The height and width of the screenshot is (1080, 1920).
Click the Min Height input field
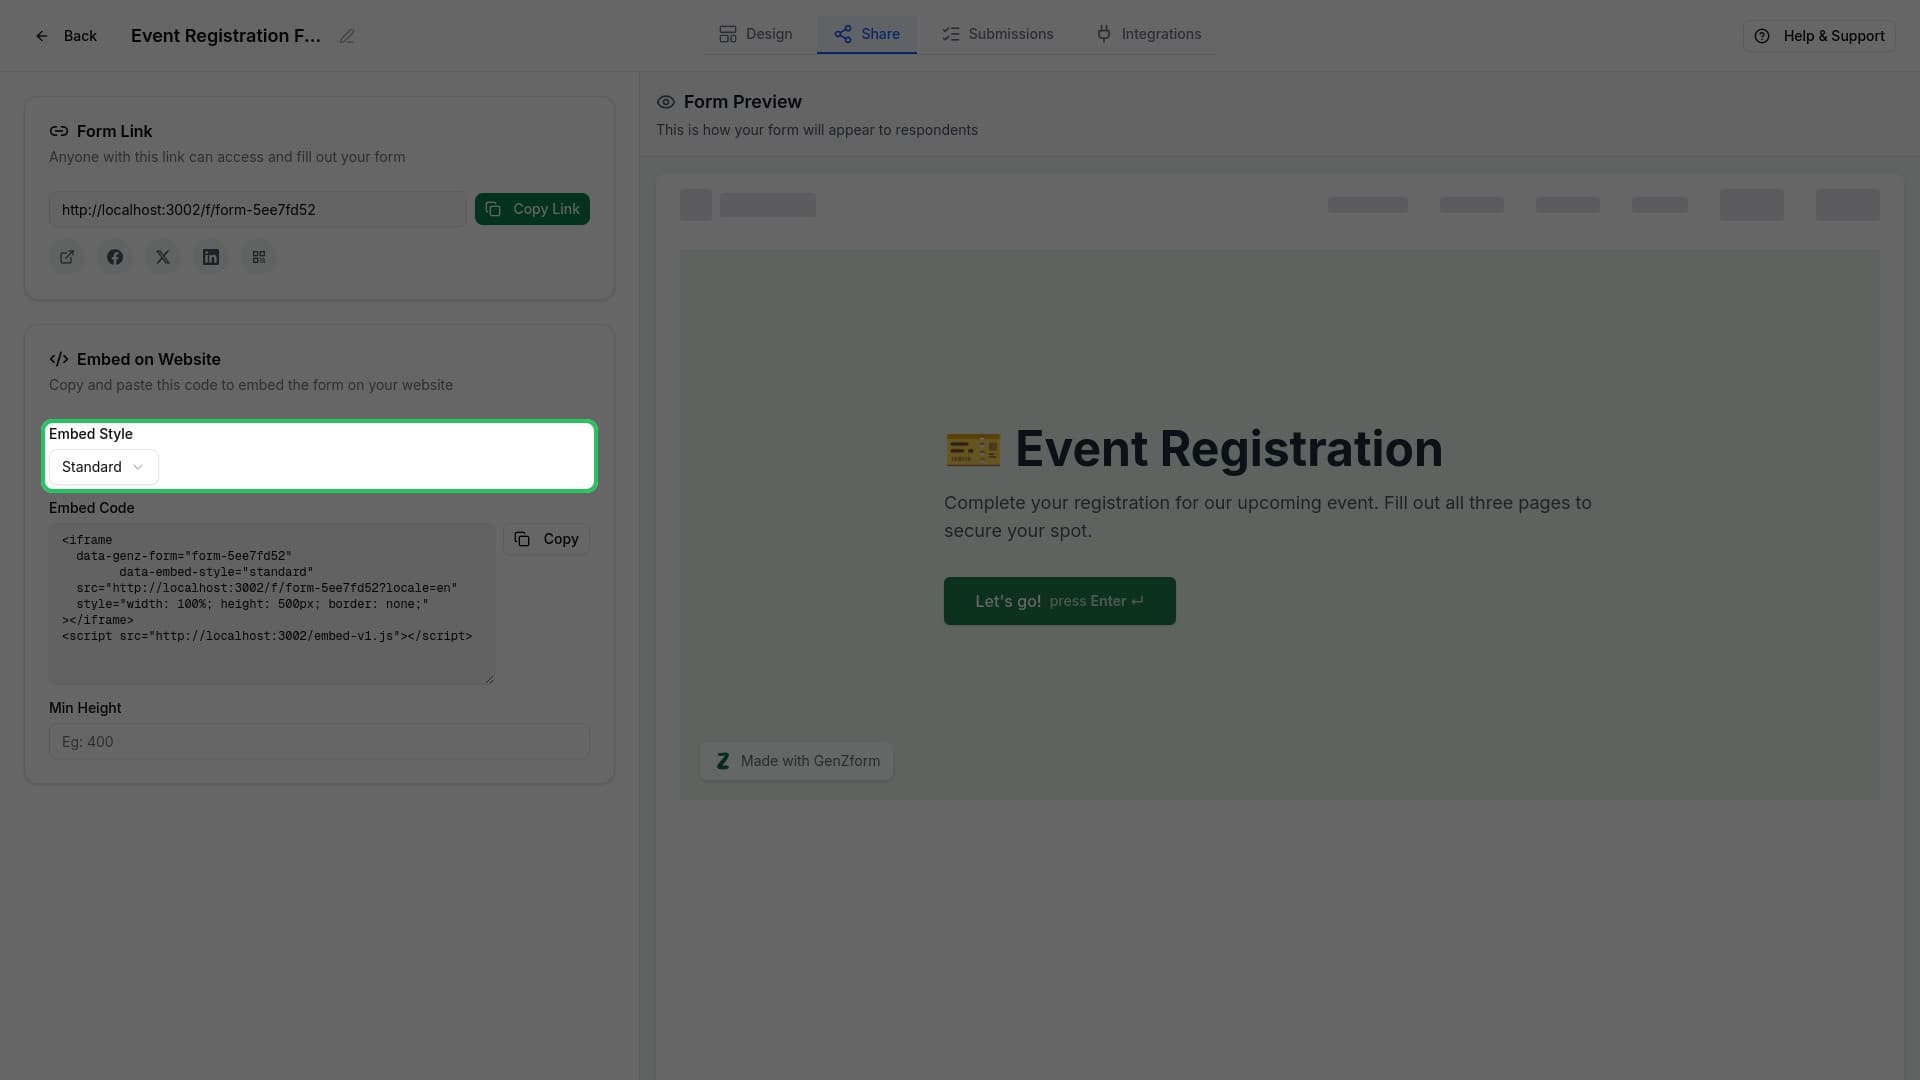tap(319, 741)
